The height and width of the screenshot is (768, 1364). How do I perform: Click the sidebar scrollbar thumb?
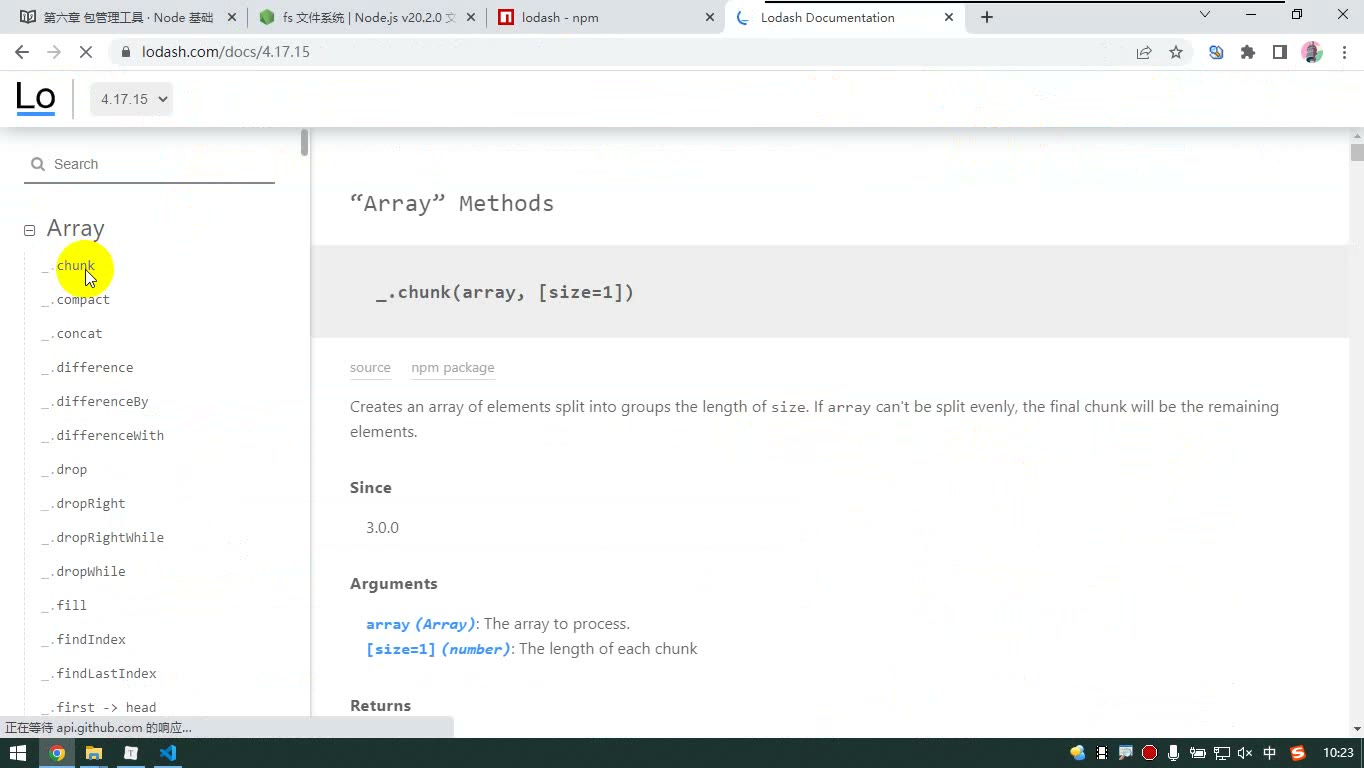[304, 143]
